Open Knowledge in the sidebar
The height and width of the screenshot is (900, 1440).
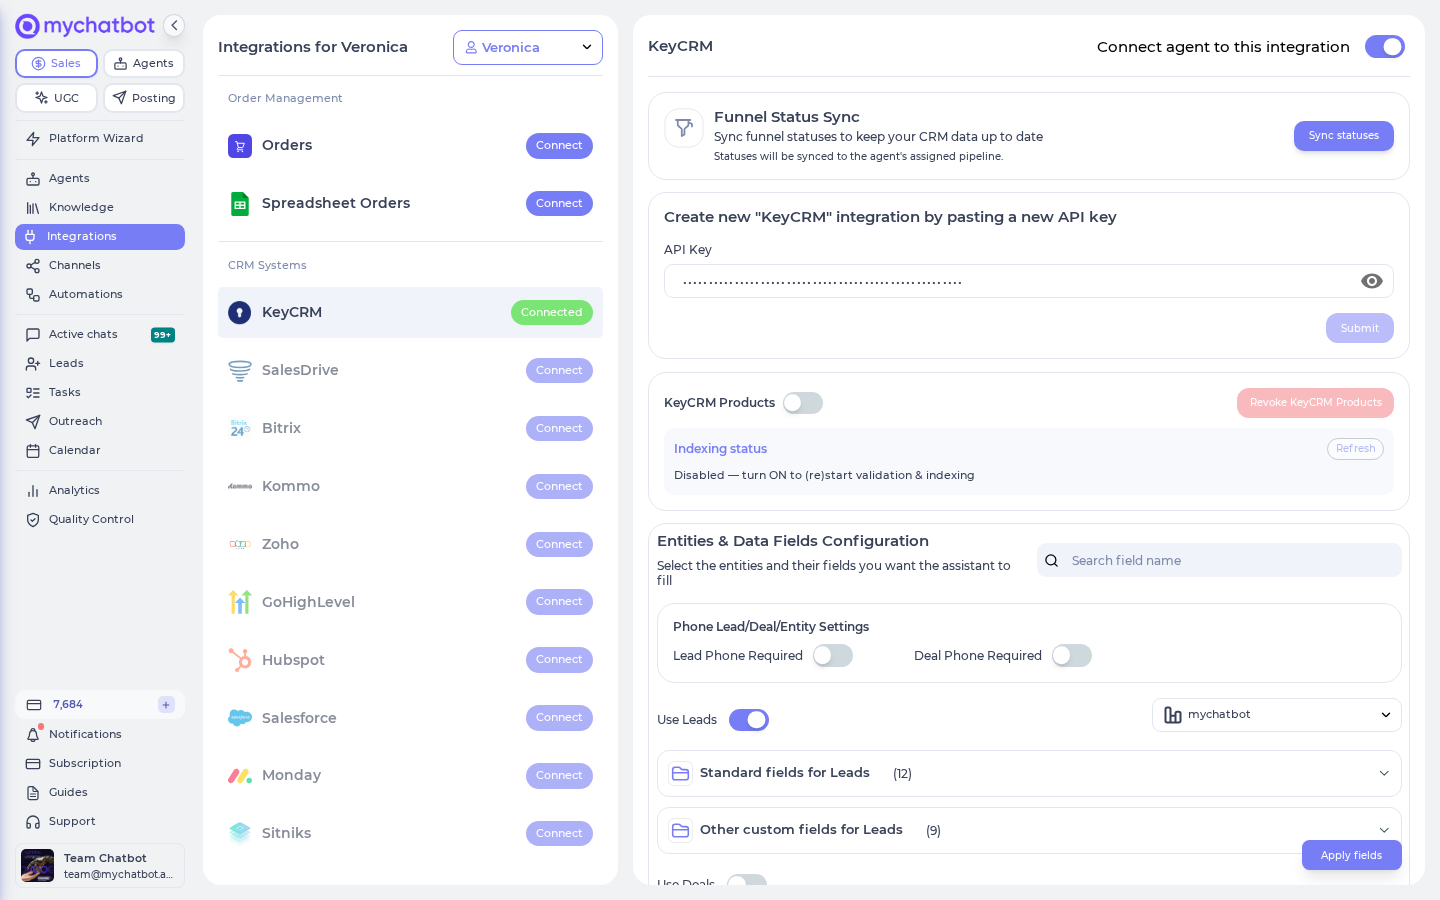pyautogui.click(x=100, y=208)
